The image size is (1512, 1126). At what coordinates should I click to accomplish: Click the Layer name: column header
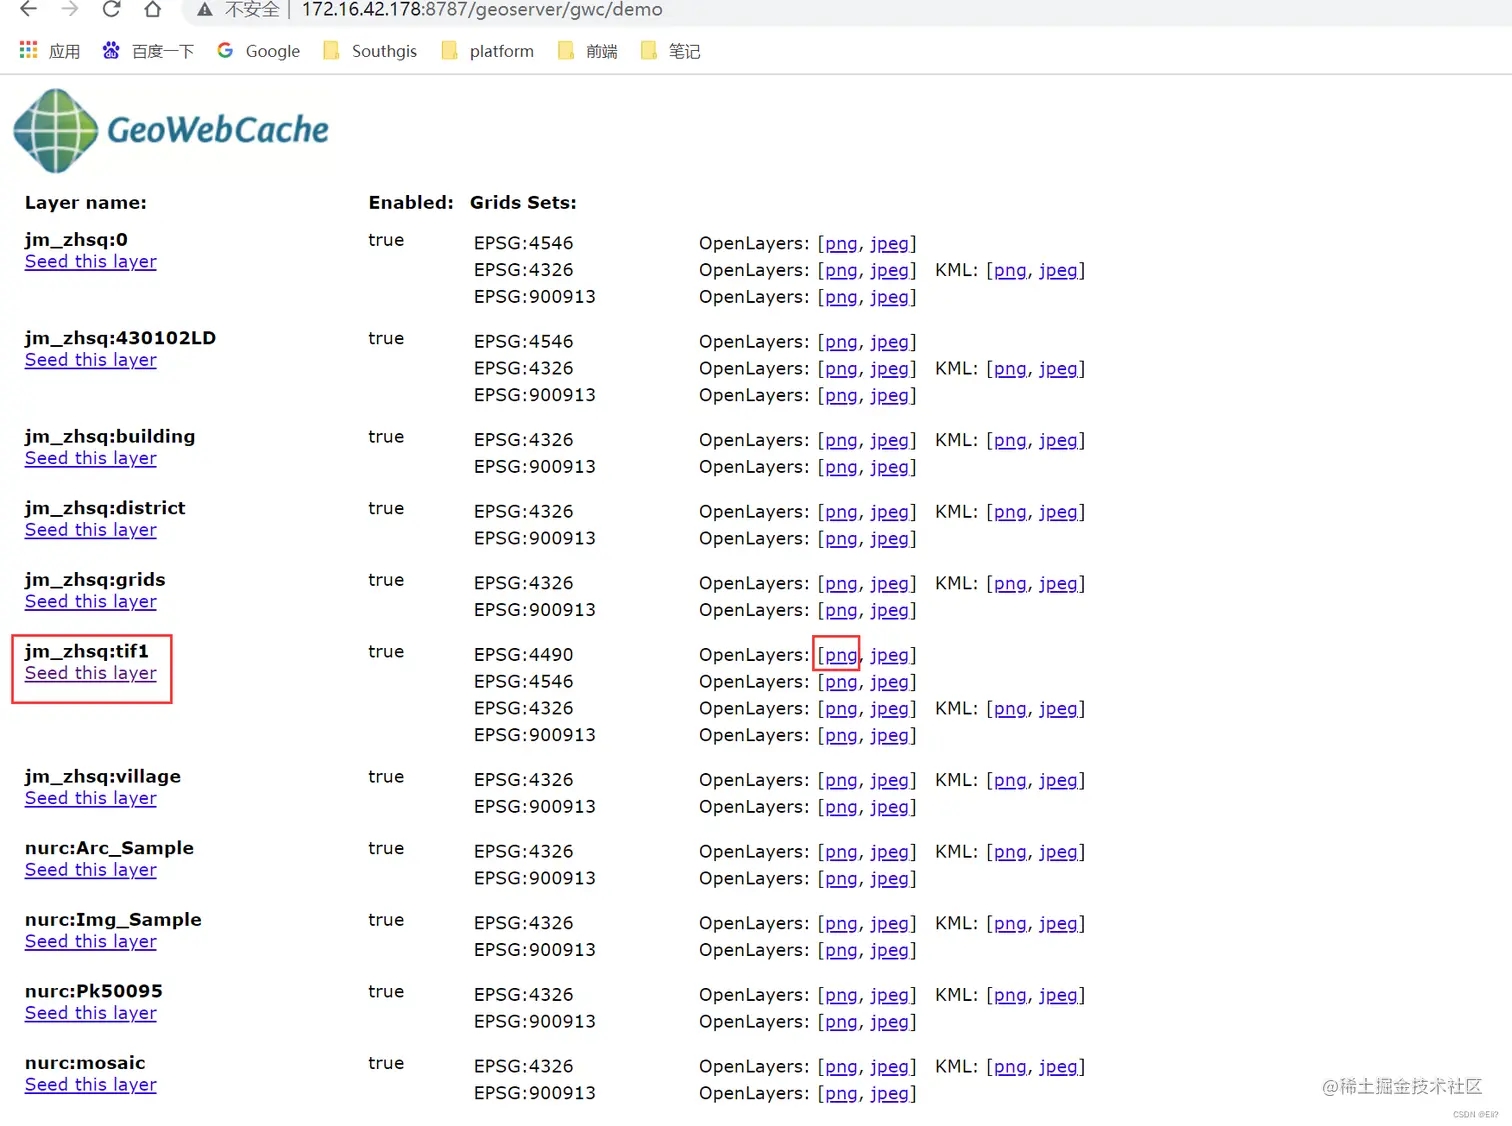[86, 203]
